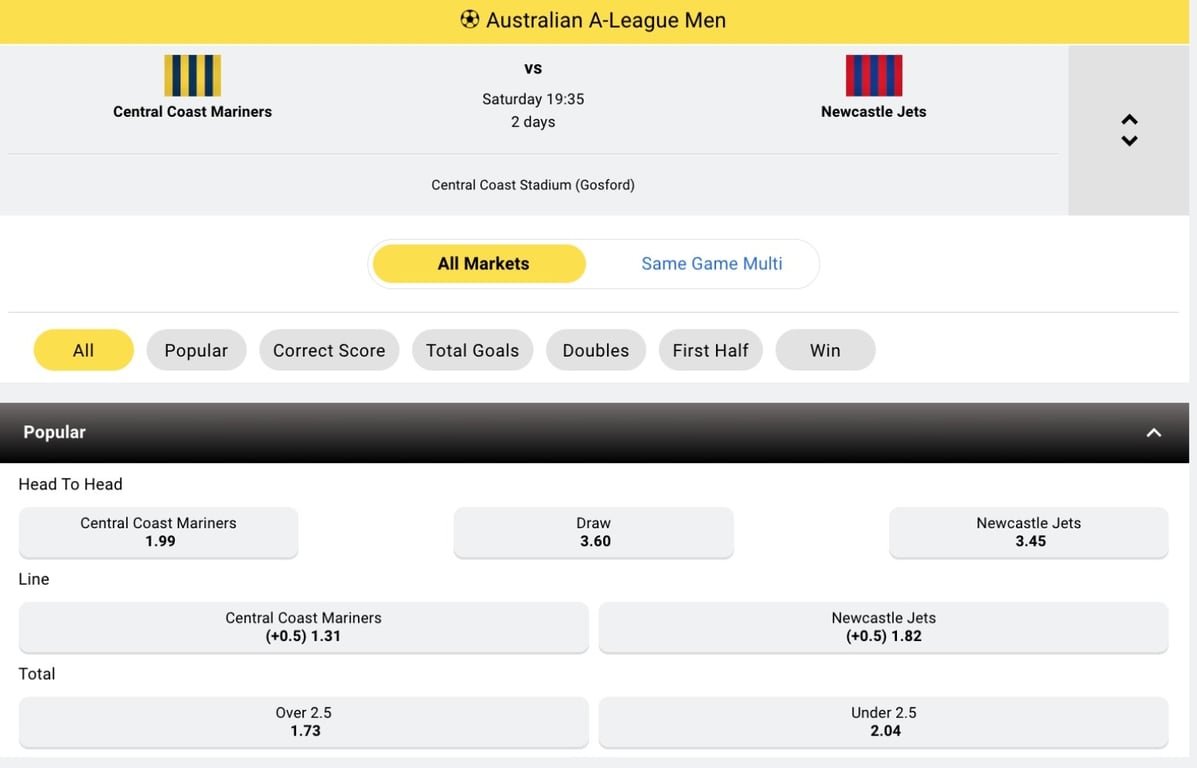Bet Central Coast Mariners head to head 1.99

(x=158, y=532)
